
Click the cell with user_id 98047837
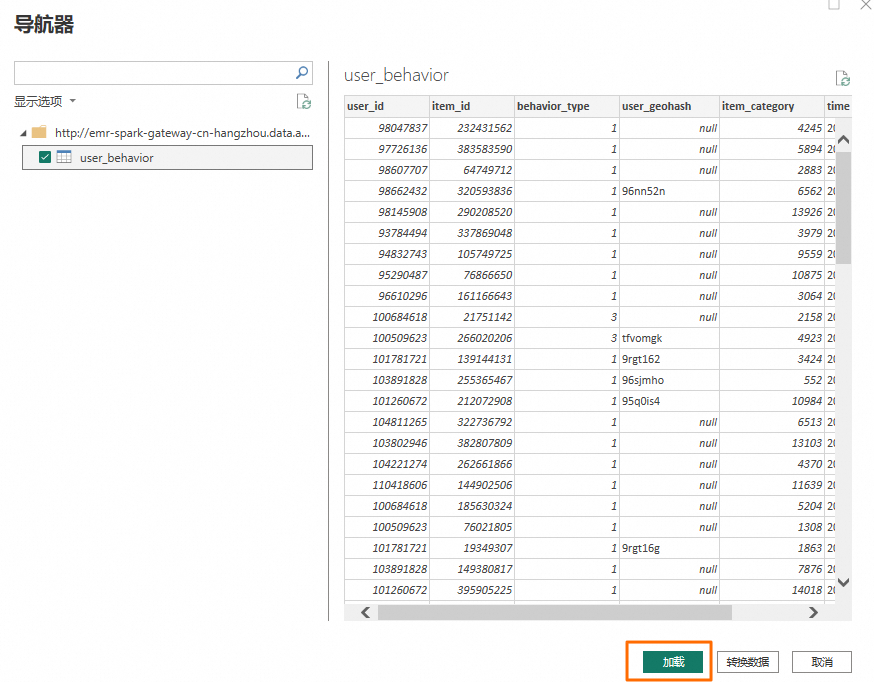click(x=387, y=128)
